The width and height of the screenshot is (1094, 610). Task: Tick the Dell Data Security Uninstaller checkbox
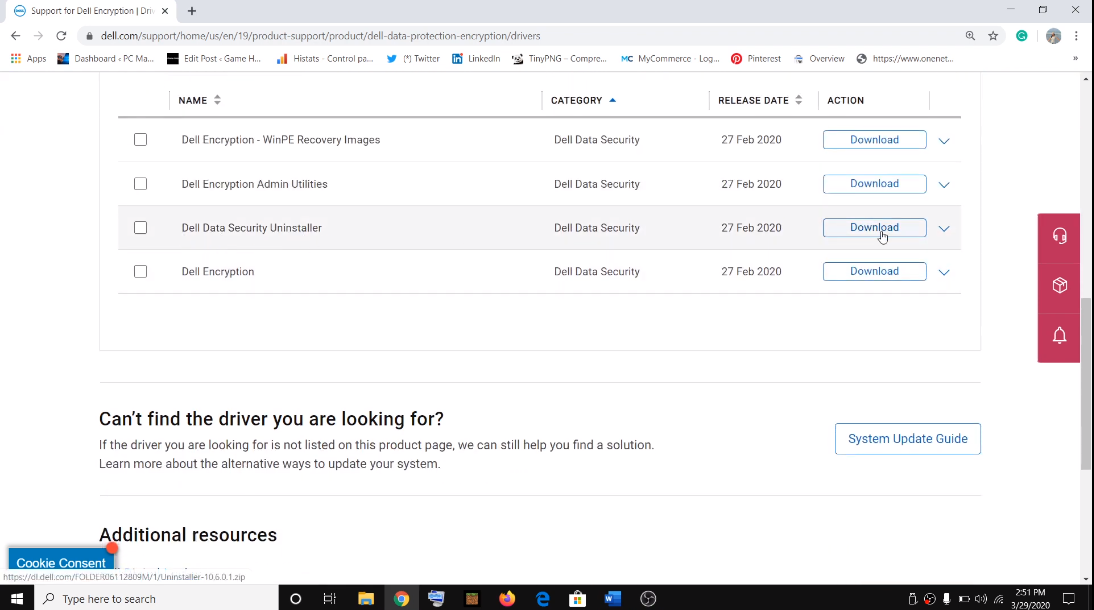(140, 228)
